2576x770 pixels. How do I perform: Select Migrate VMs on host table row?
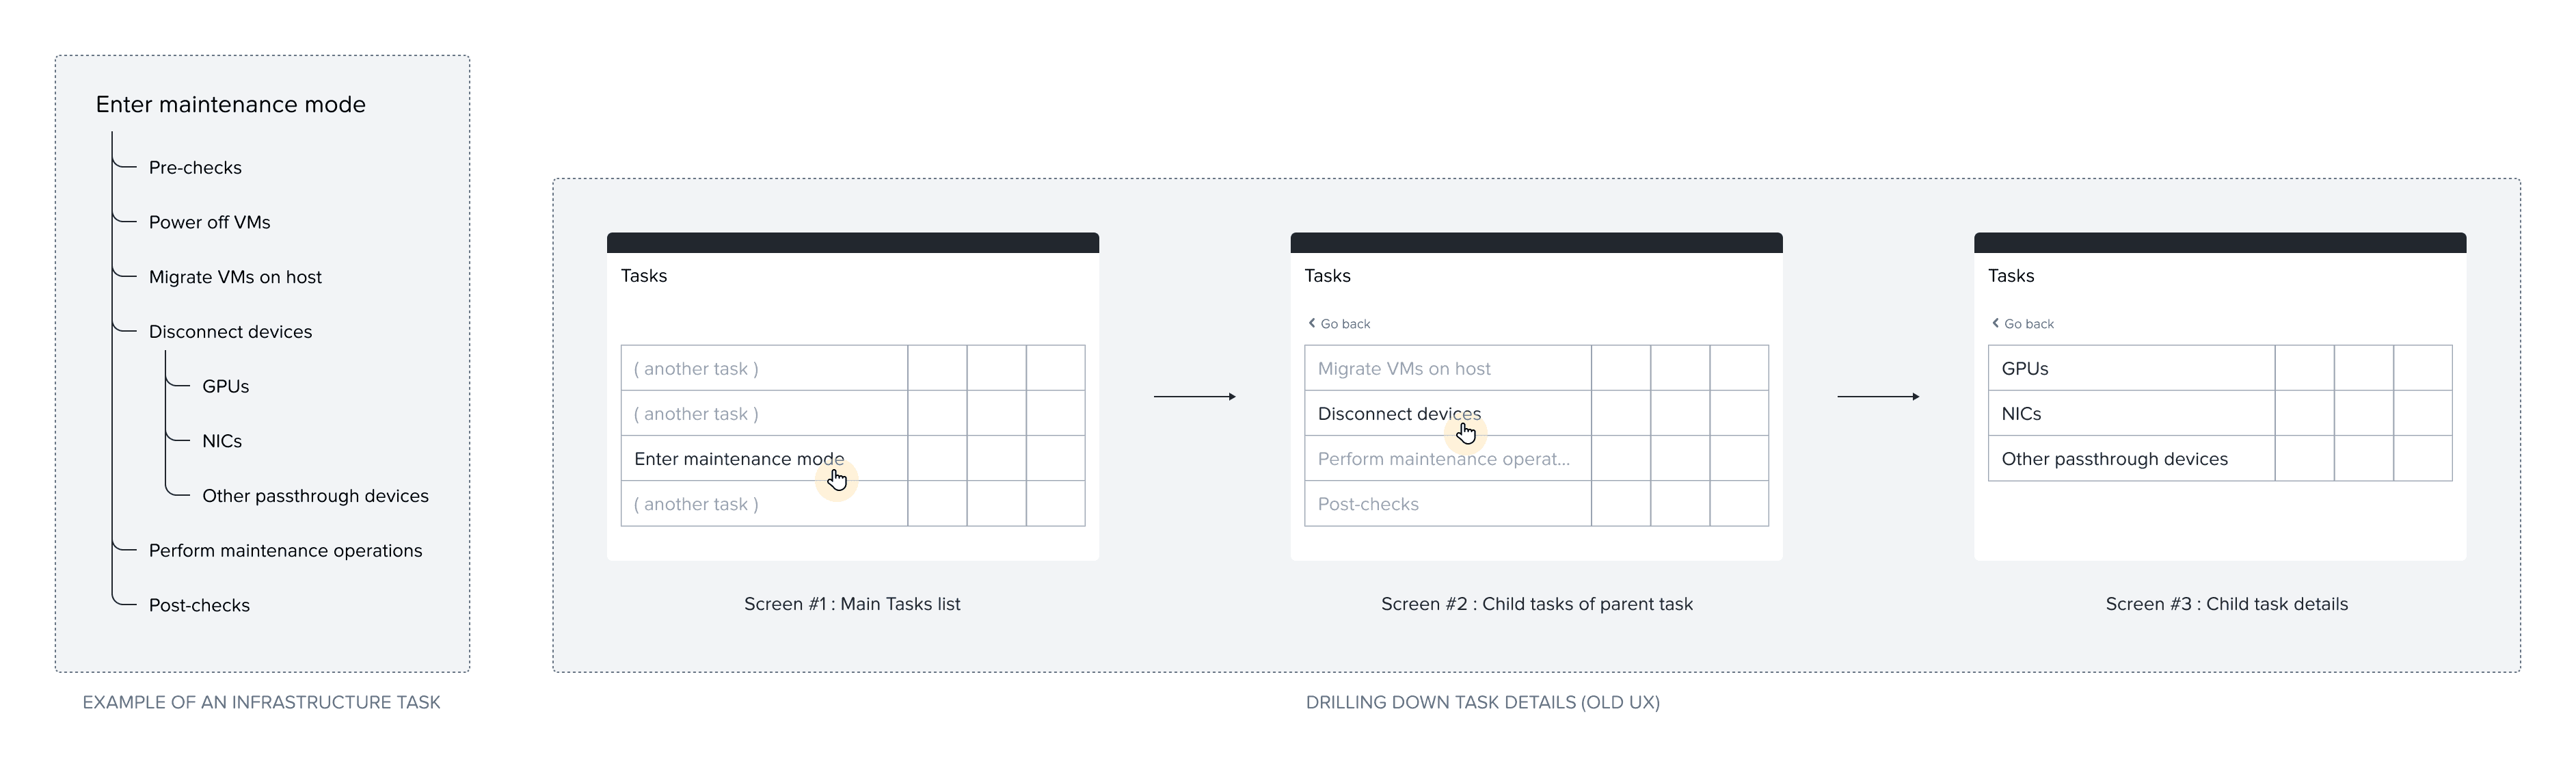tap(1536, 368)
